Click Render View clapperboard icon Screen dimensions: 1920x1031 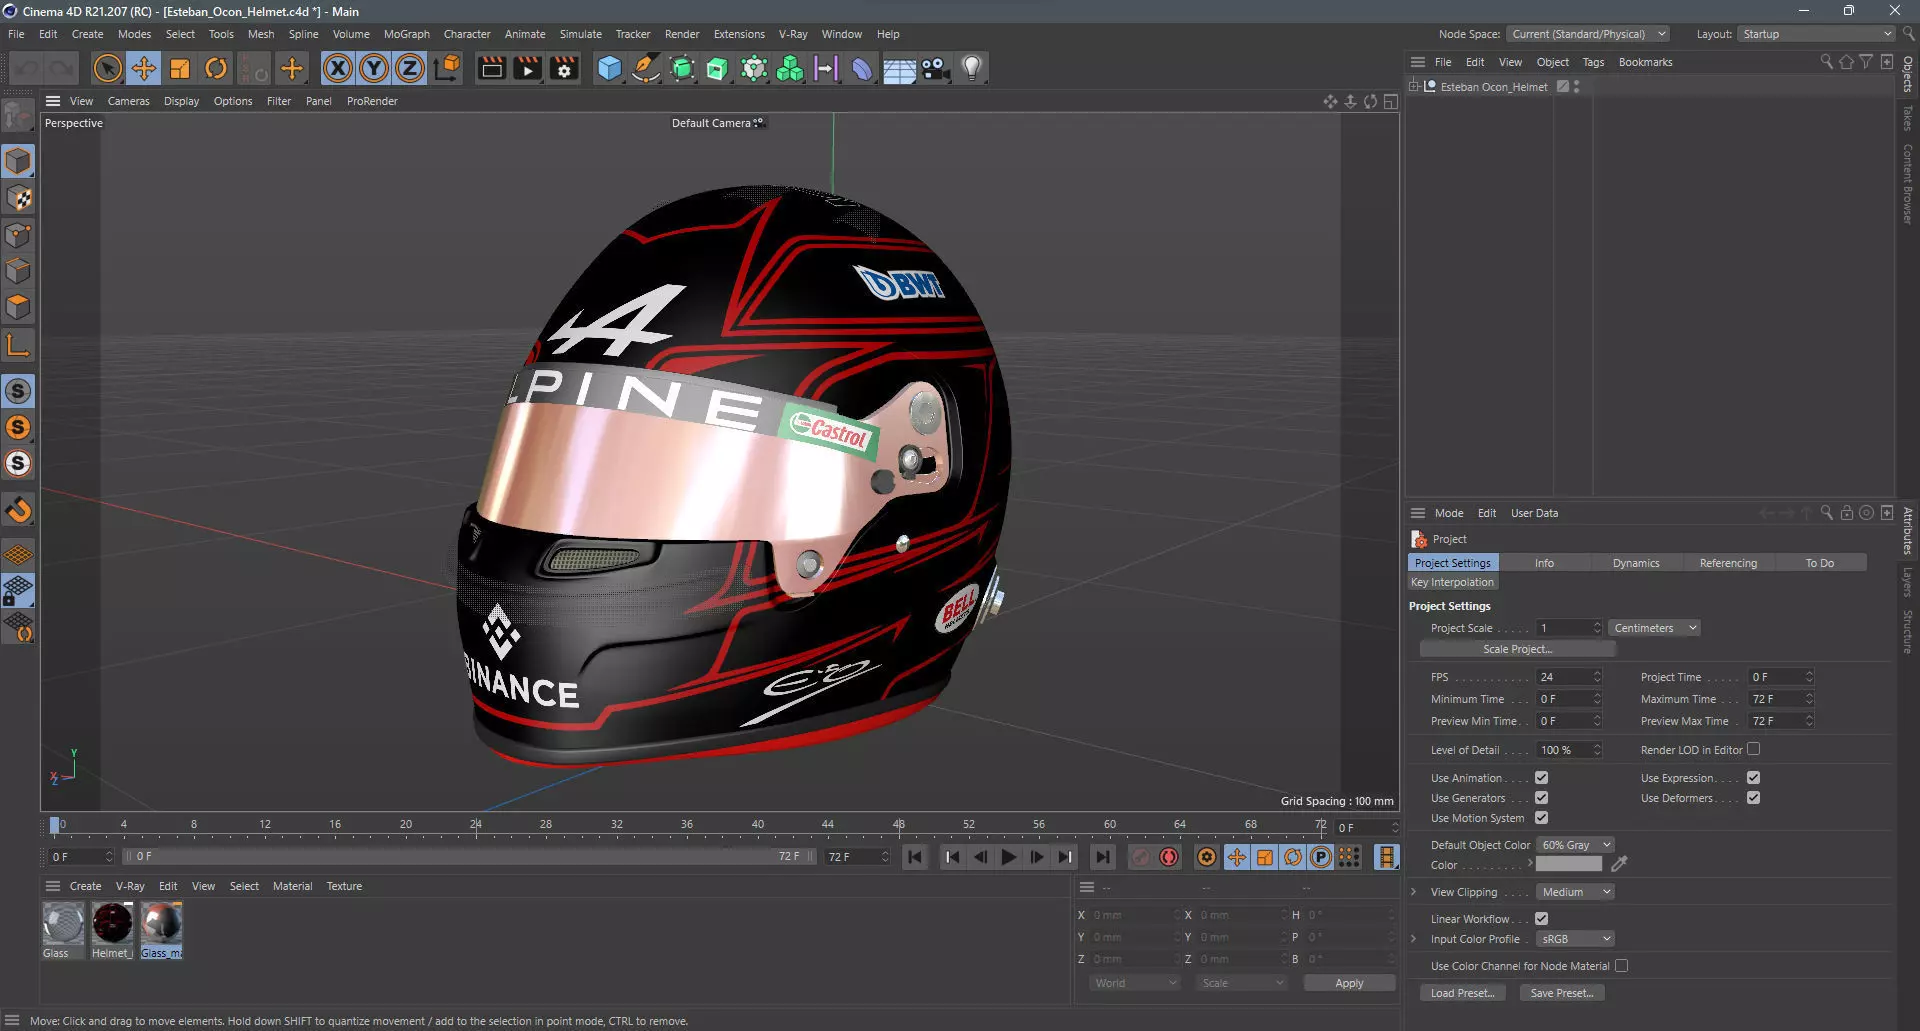point(492,68)
